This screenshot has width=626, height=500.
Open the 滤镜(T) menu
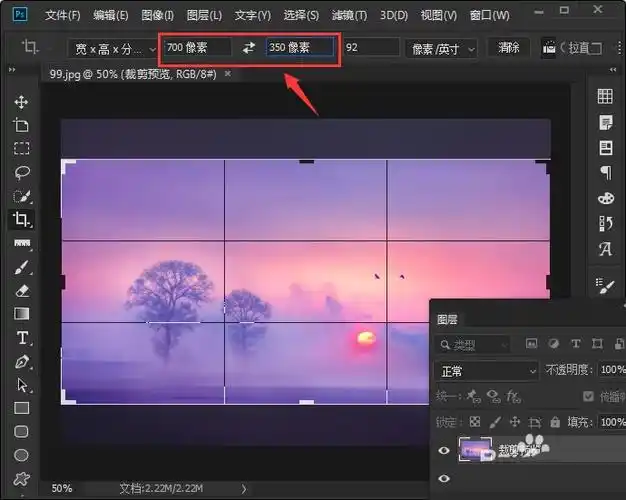point(349,15)
